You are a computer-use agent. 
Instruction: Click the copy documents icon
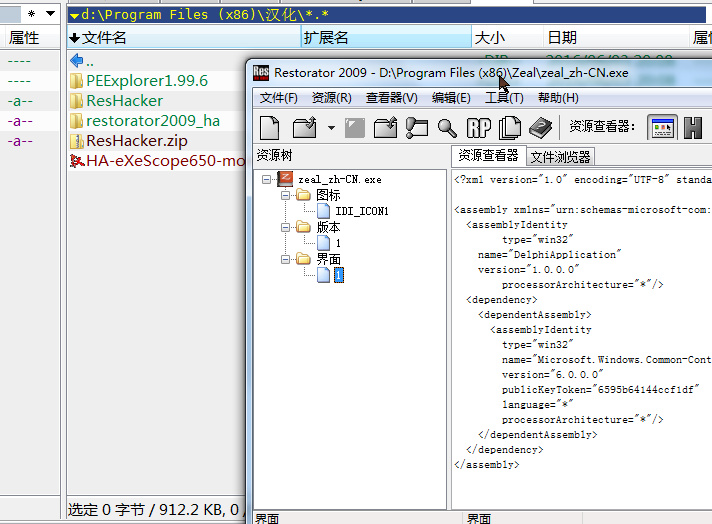tap(510, 128)
